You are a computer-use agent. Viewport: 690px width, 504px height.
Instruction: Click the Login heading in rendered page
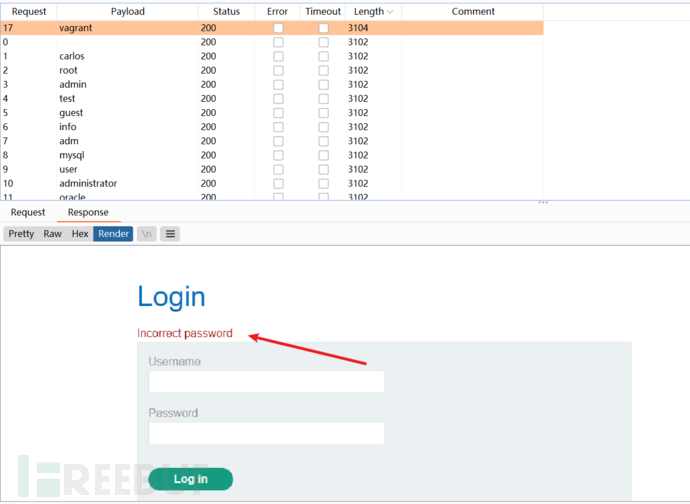(171, 298)
